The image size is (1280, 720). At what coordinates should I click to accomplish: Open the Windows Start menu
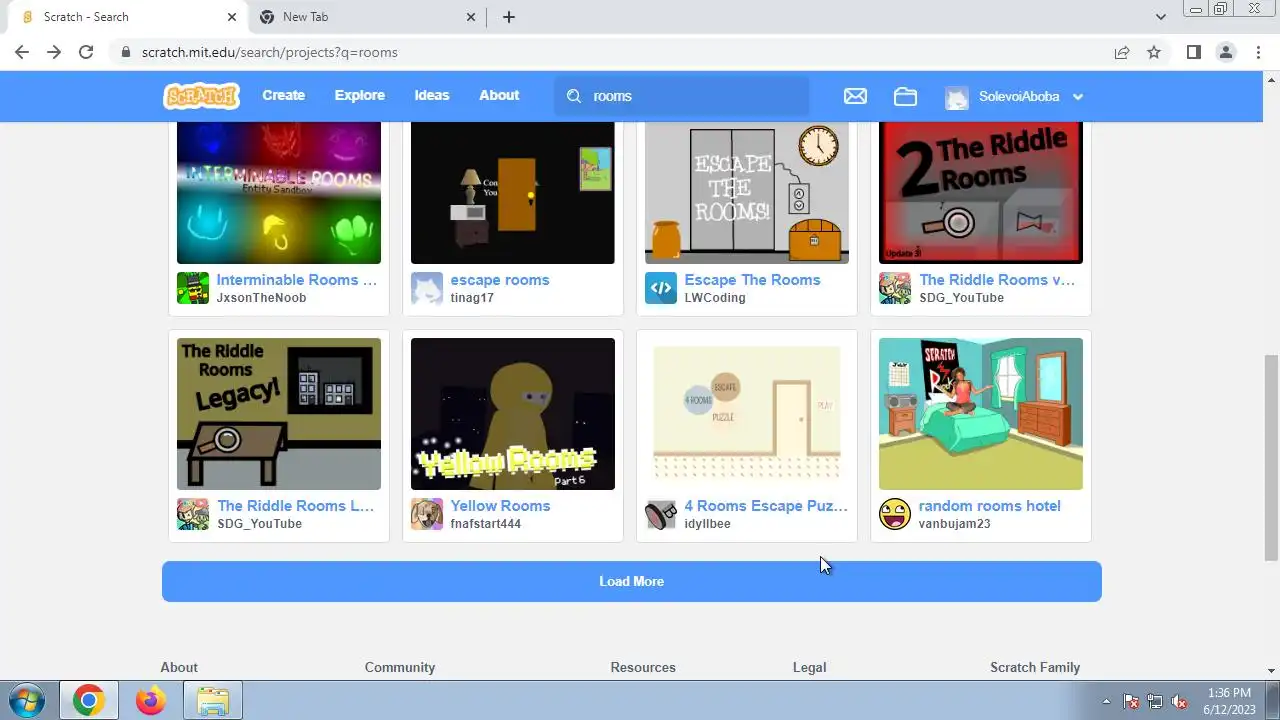coord(27,700)
